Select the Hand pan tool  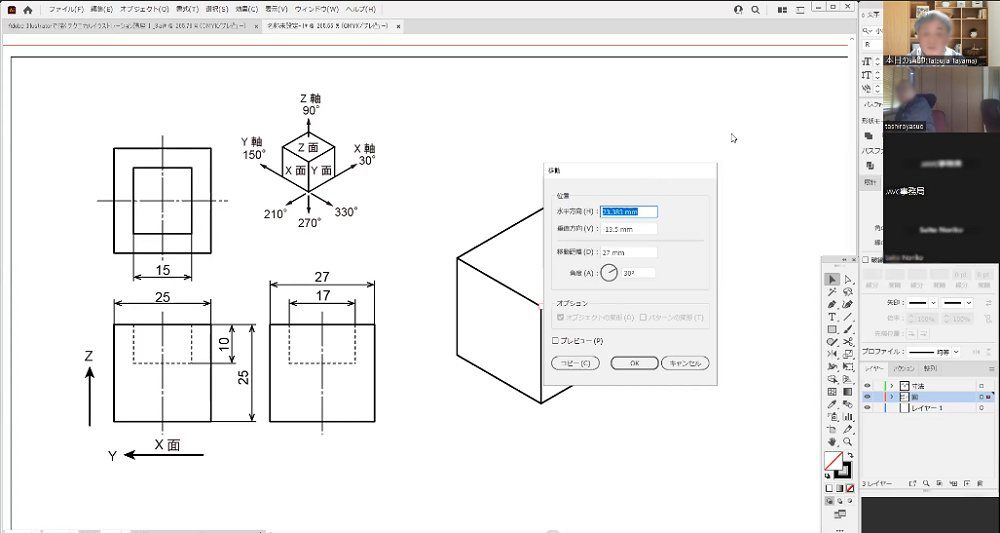point(832,441)
